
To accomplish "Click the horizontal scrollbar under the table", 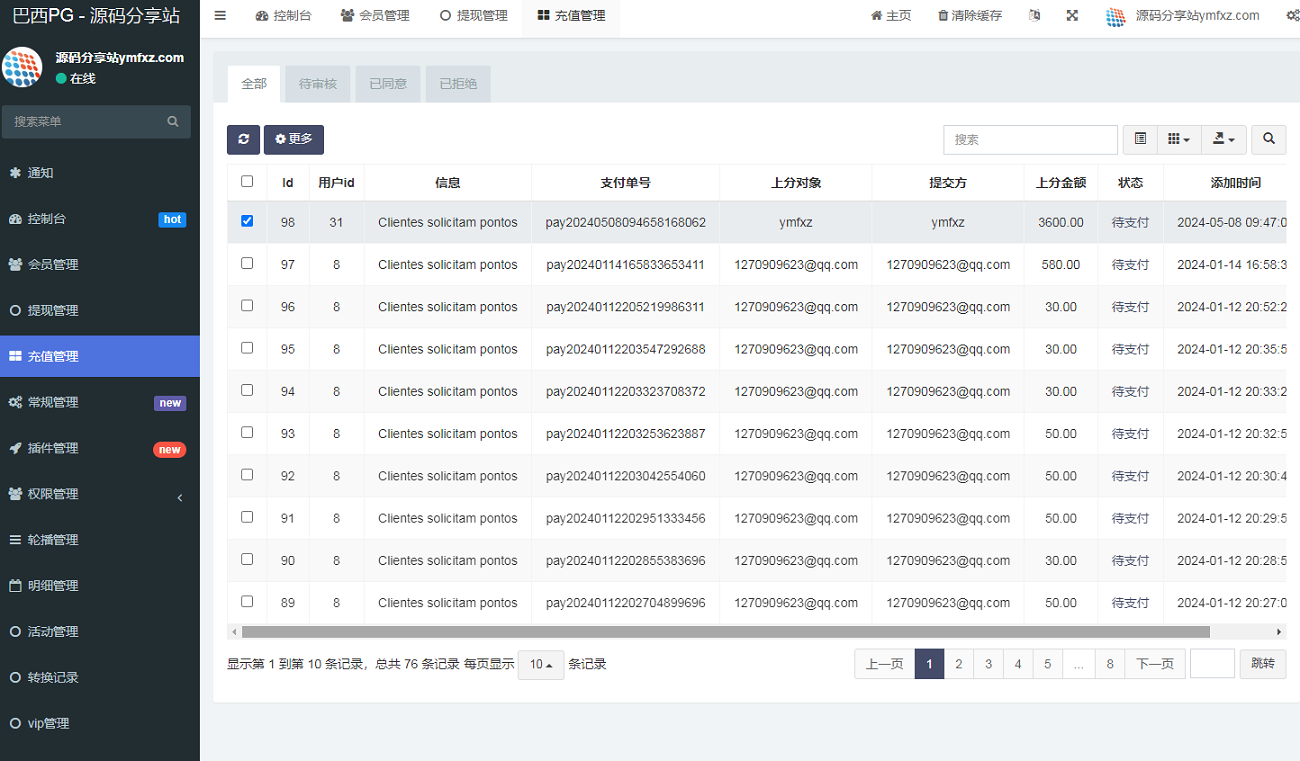I will click(x=725, y=632).
